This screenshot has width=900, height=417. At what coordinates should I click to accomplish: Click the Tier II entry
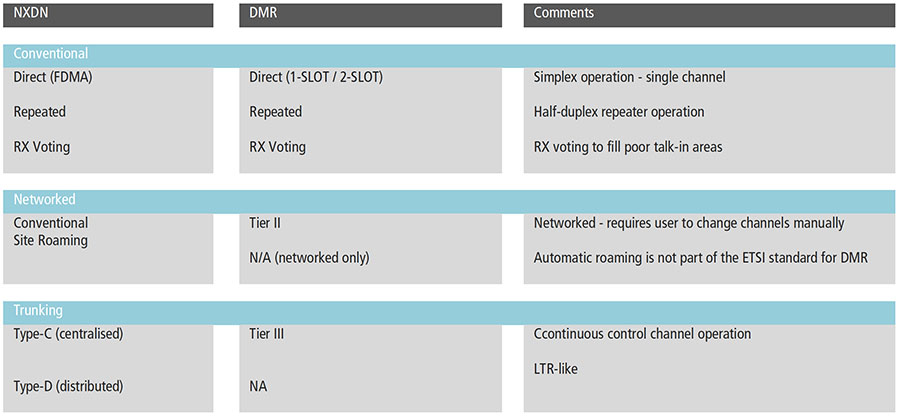coord(264,223)
